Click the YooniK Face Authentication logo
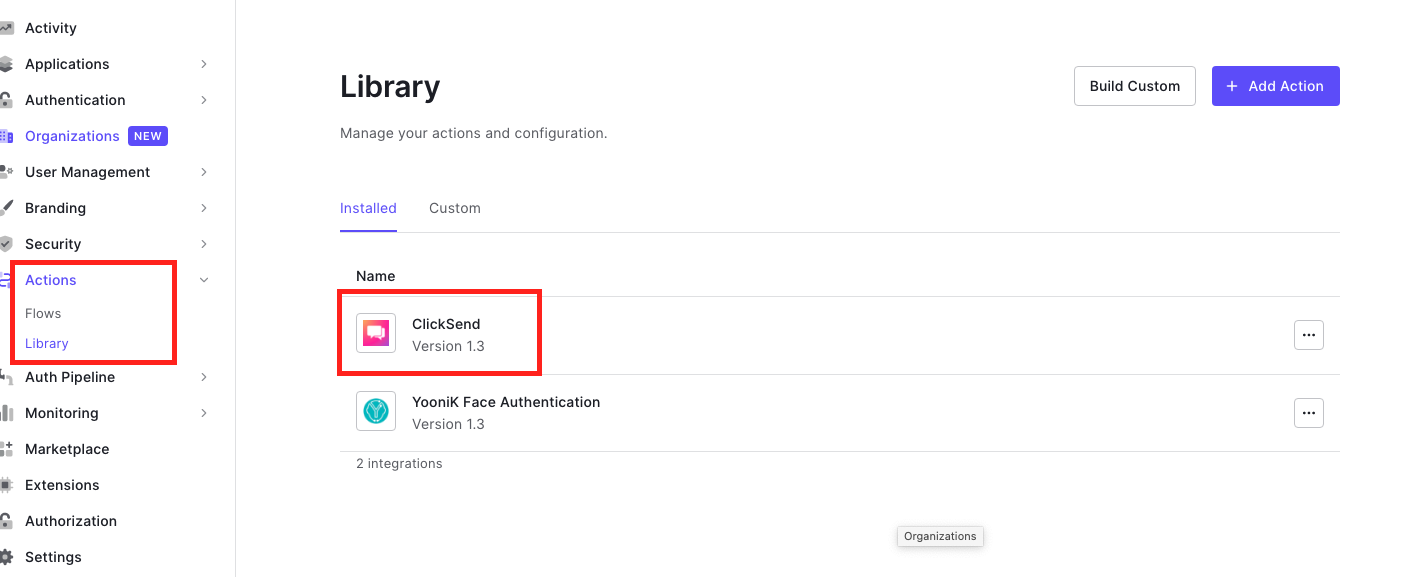The image size is (1402, 577). point(375,411)
